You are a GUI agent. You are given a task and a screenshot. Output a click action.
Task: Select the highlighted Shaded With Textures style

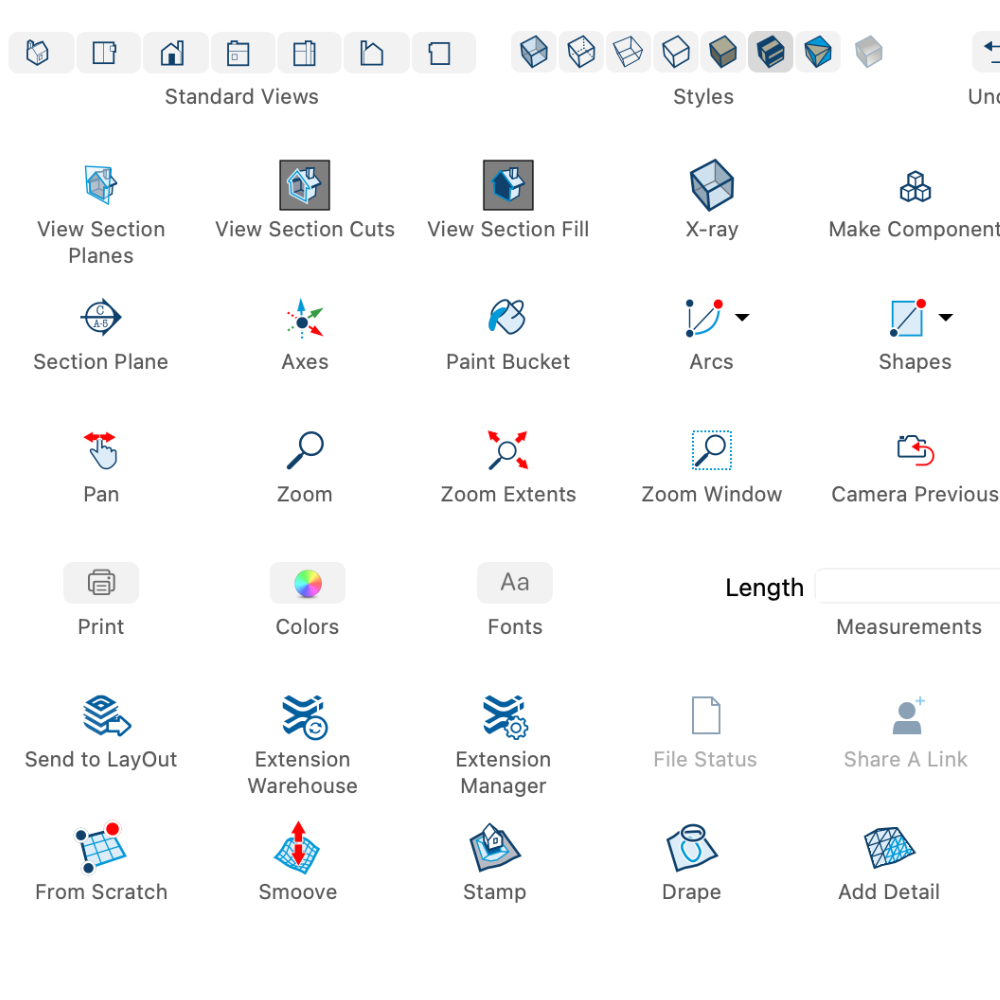pos(770,52)
